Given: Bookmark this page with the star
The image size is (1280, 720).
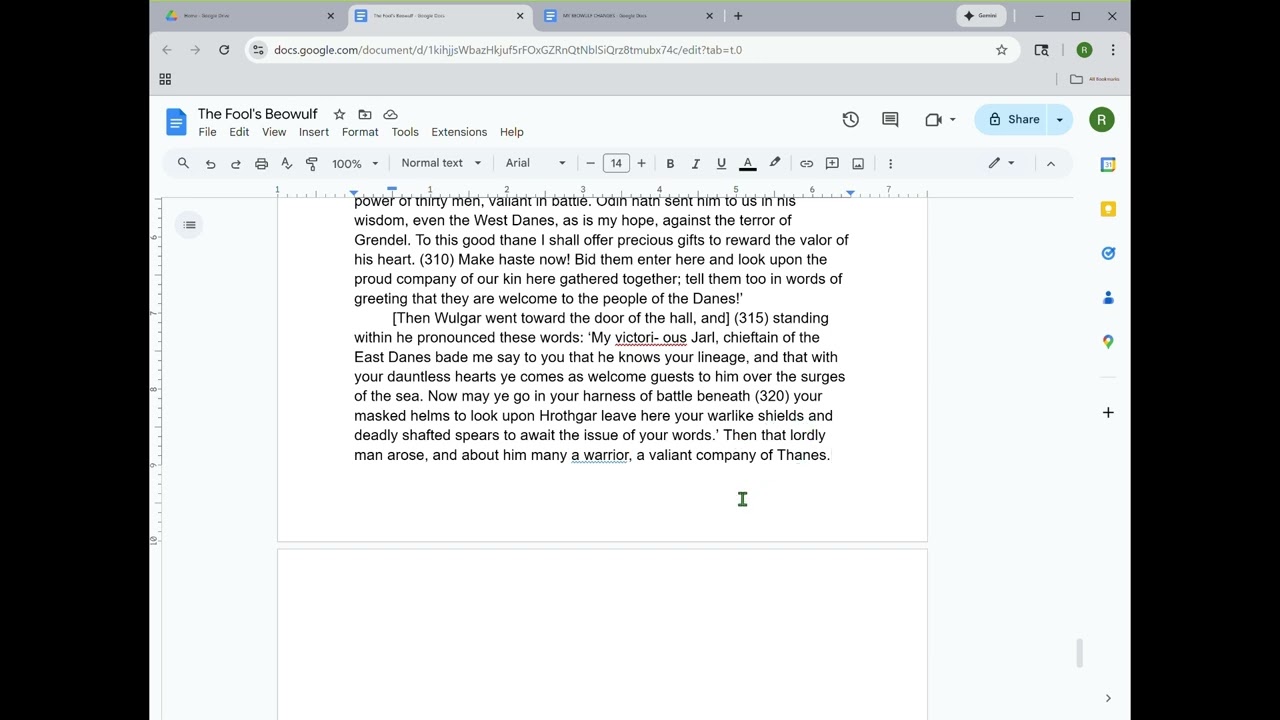Looking at the screenshot, I should tap(1001, 50).
